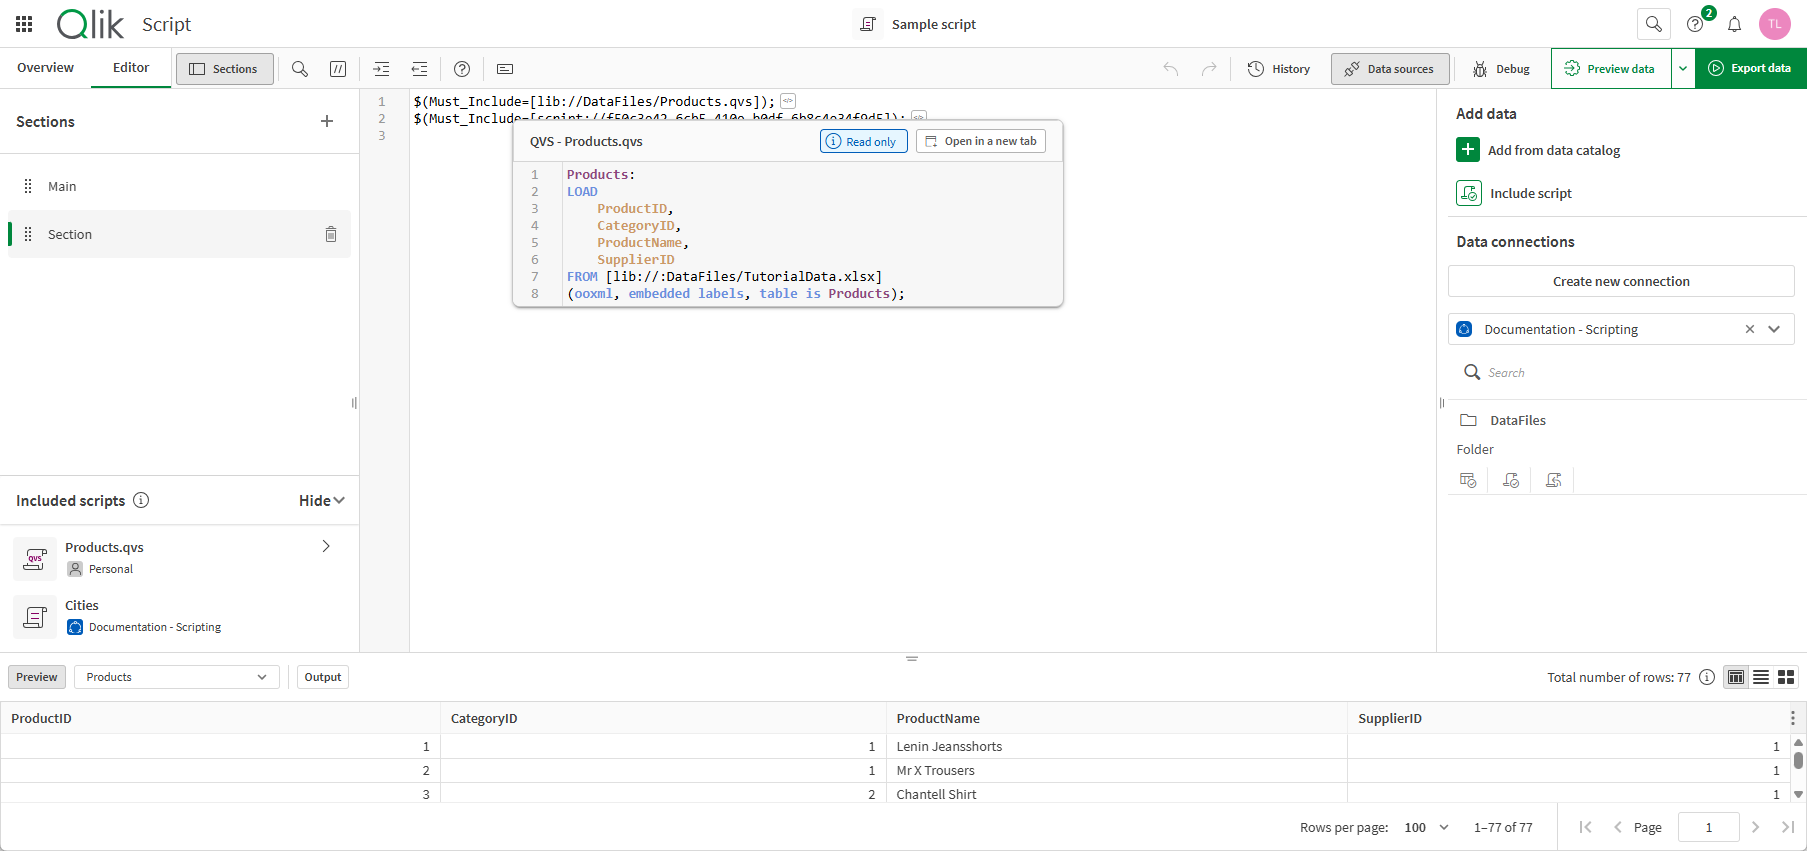The height and width of the screenshot is (851, 1807).
Task: Click the indent code icon
Action: [381, 69]
